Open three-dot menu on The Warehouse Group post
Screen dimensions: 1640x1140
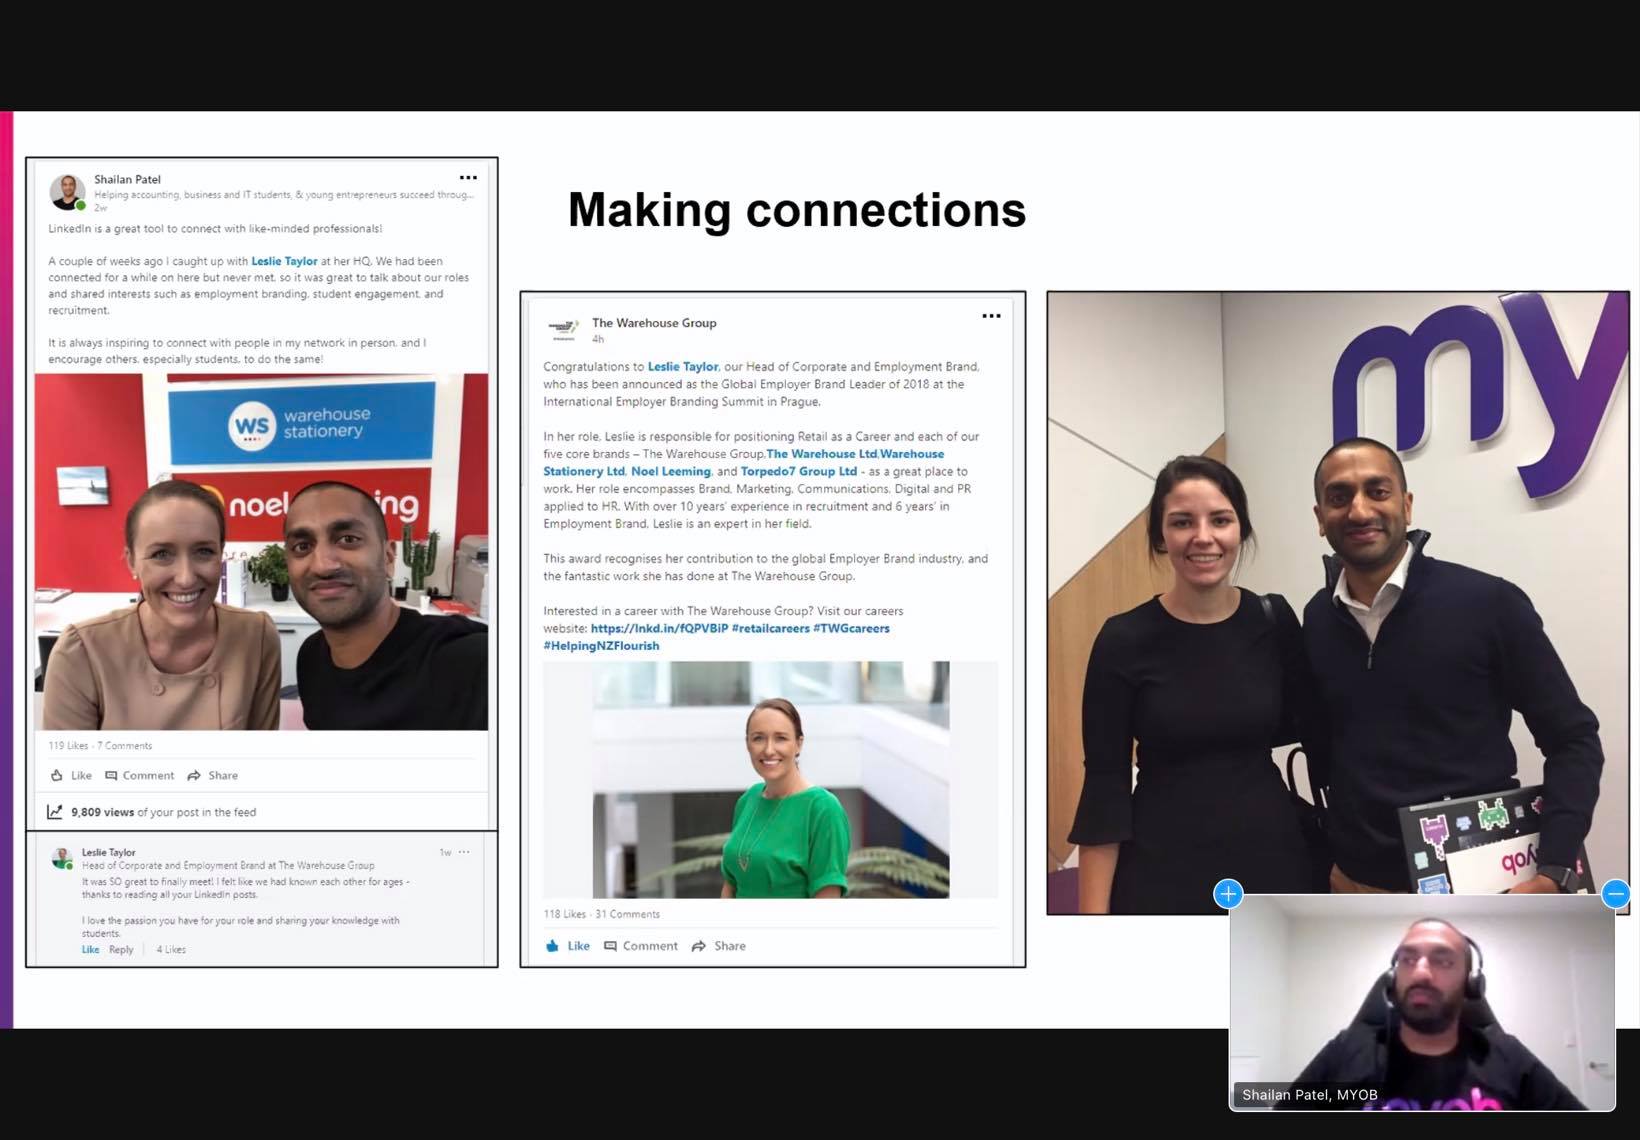tap(991, 316)
